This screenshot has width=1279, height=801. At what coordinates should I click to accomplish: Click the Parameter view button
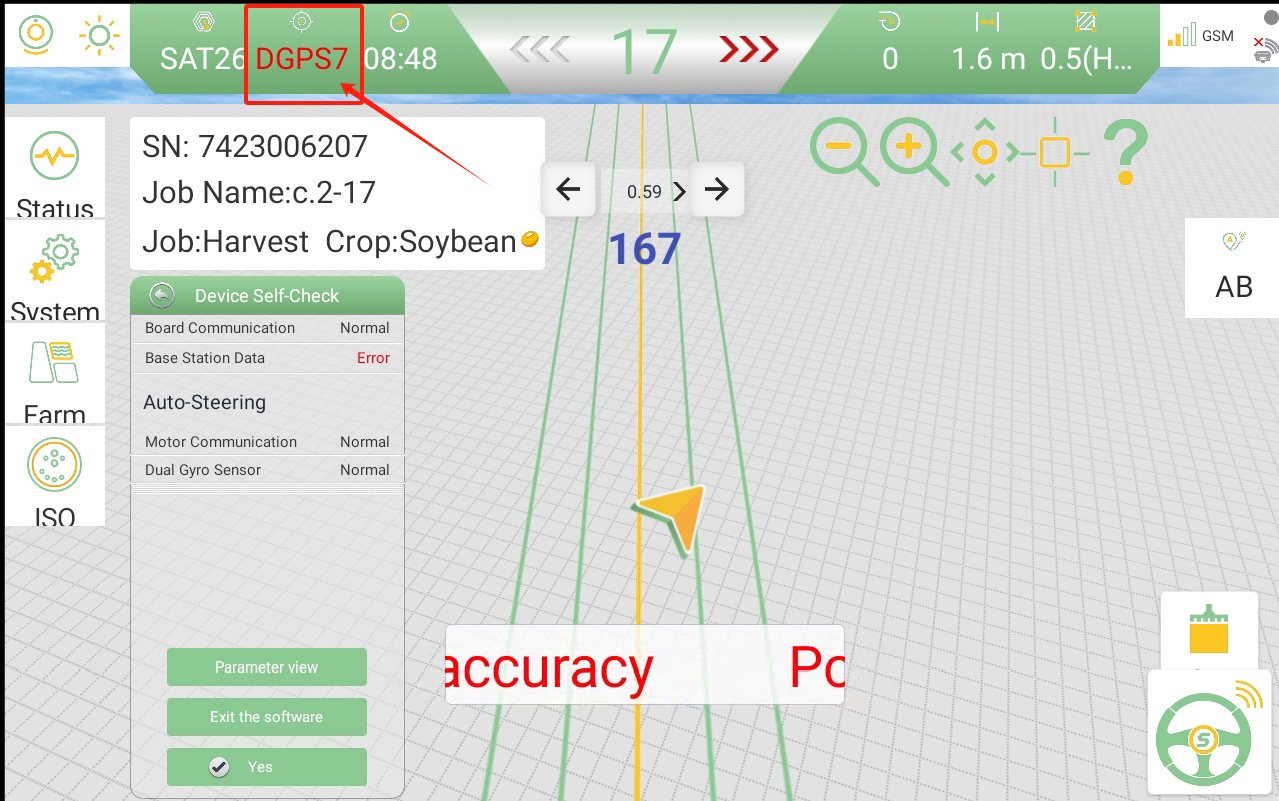(x=266, y=667)
